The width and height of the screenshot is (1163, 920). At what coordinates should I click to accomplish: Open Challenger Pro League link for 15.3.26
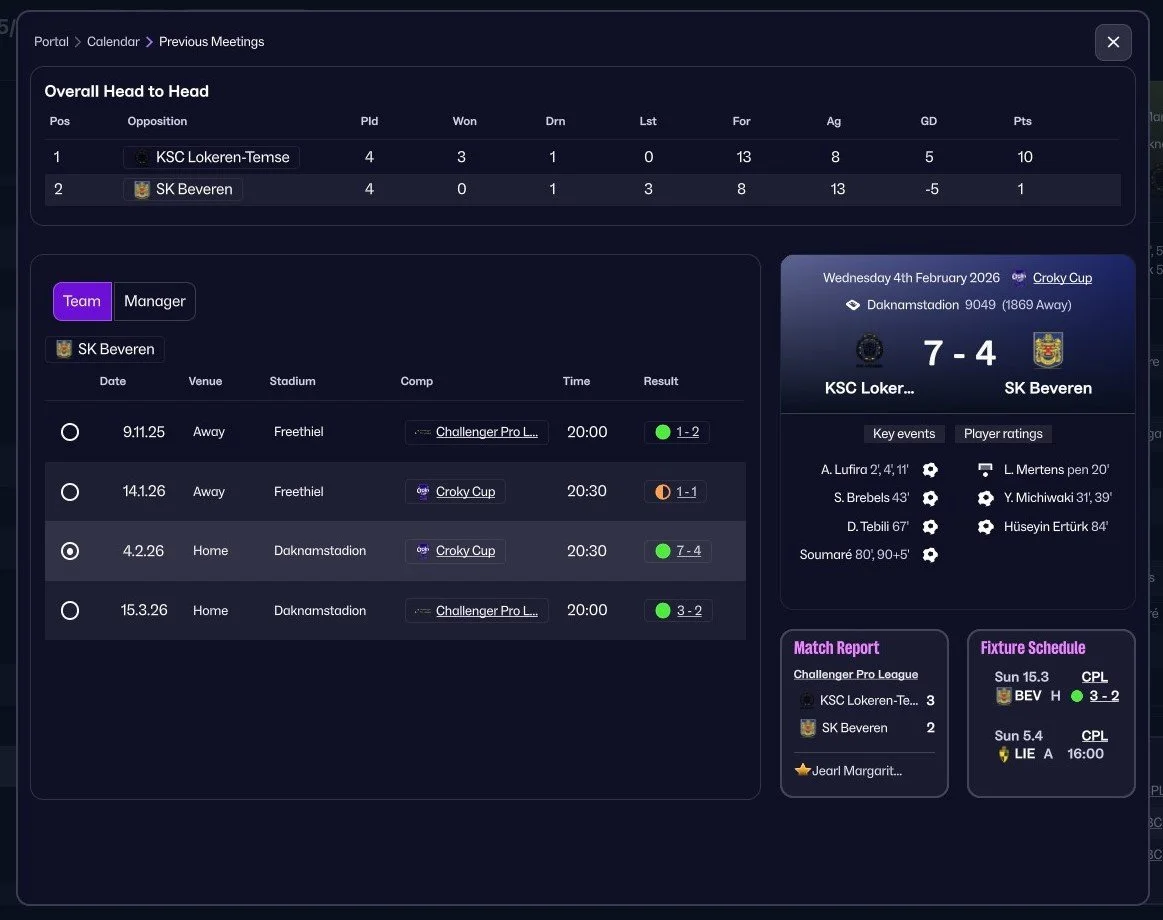[x=487, y=611]
